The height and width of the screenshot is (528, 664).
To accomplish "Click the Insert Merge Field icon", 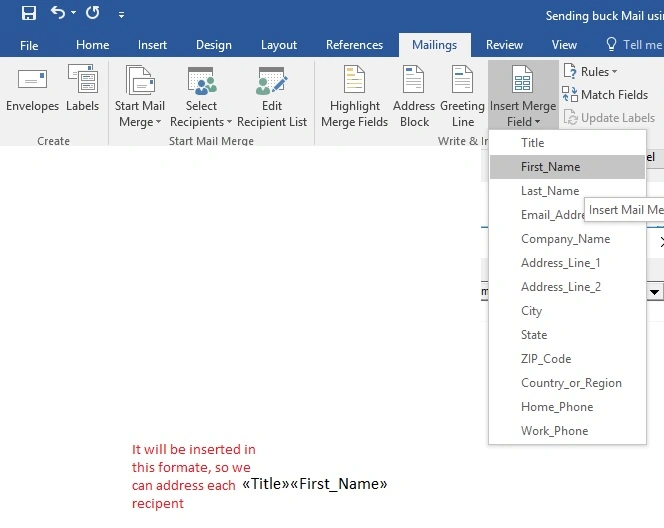I will (x=523, y=79).
